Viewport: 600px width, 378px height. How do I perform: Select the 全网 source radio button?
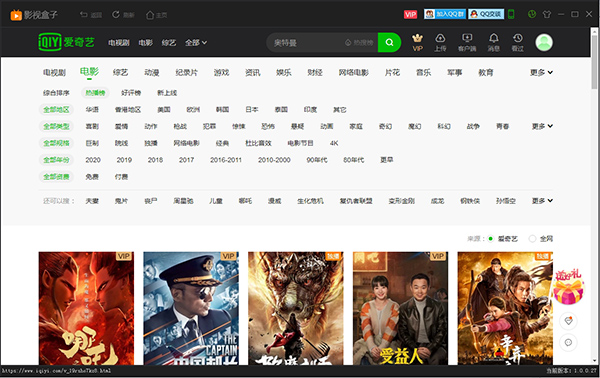tap(532, 239)
